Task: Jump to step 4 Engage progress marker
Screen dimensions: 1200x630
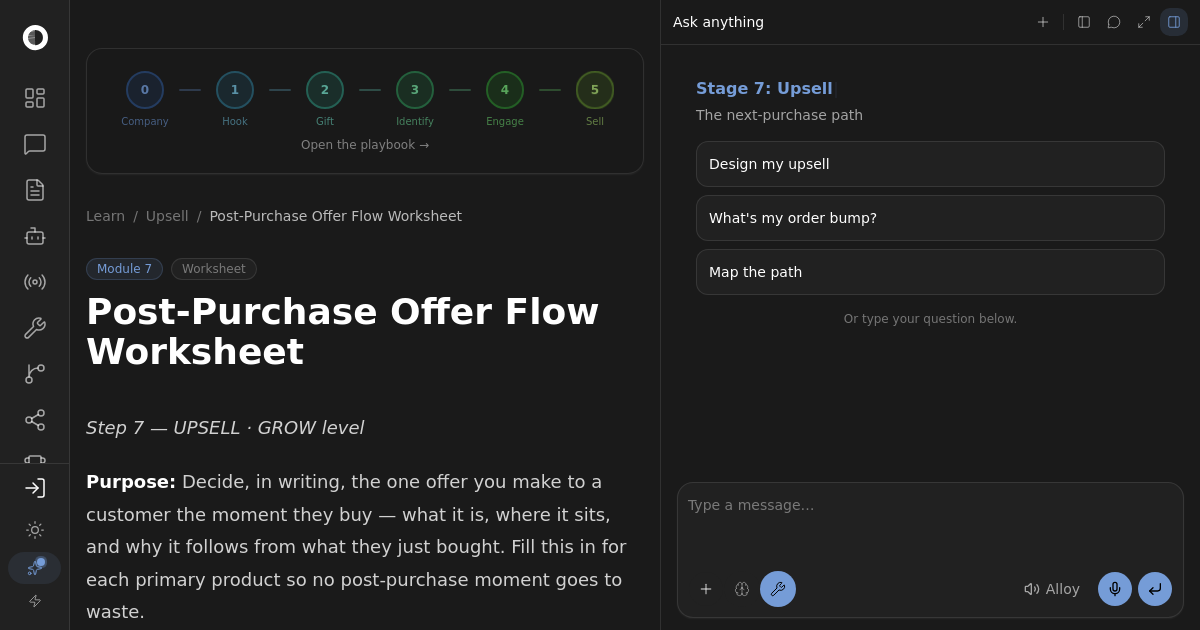Action: click(x=505, y=90)
